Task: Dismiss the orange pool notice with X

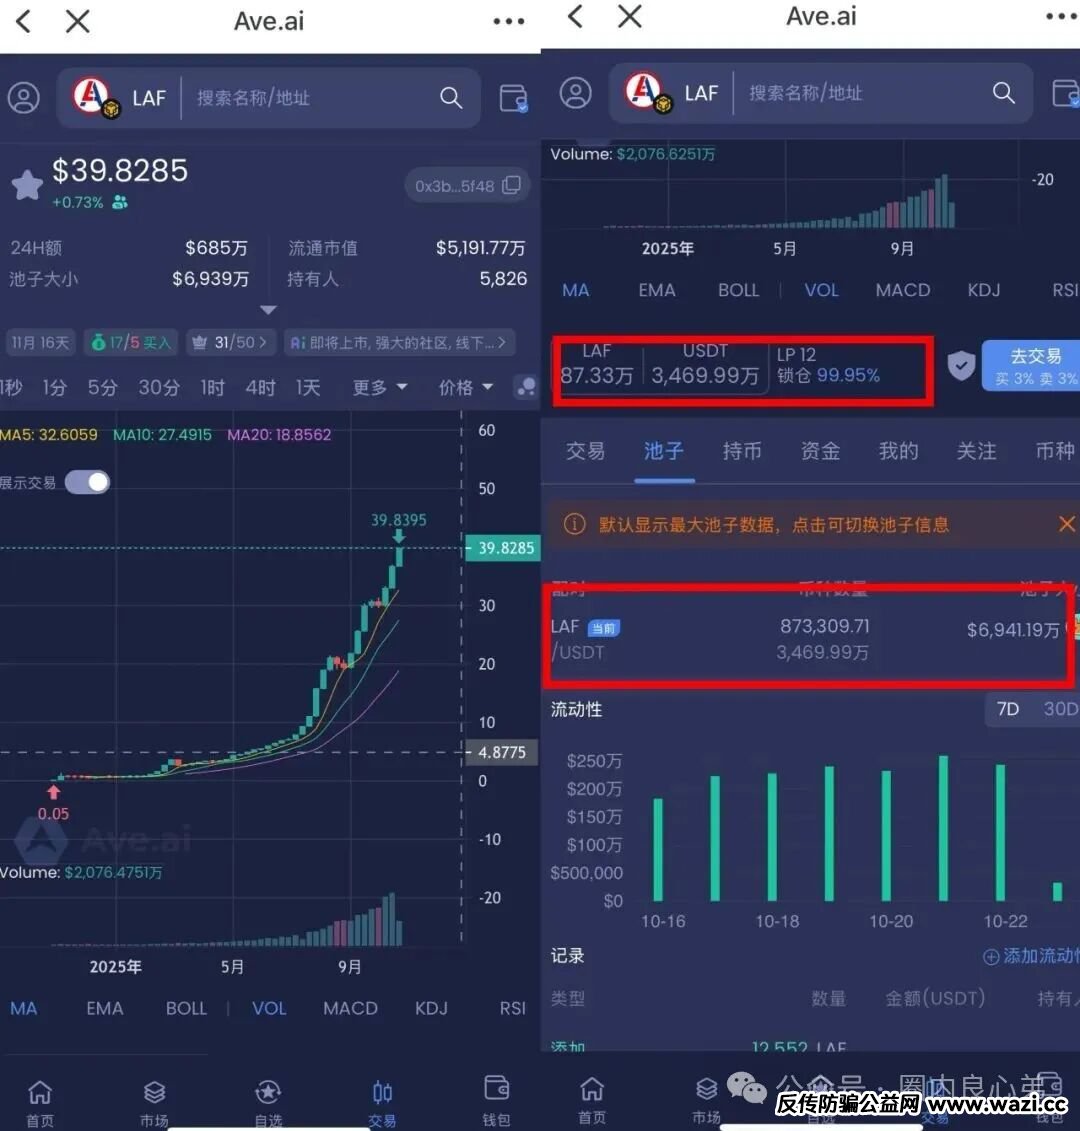Action: [1066, 524]
